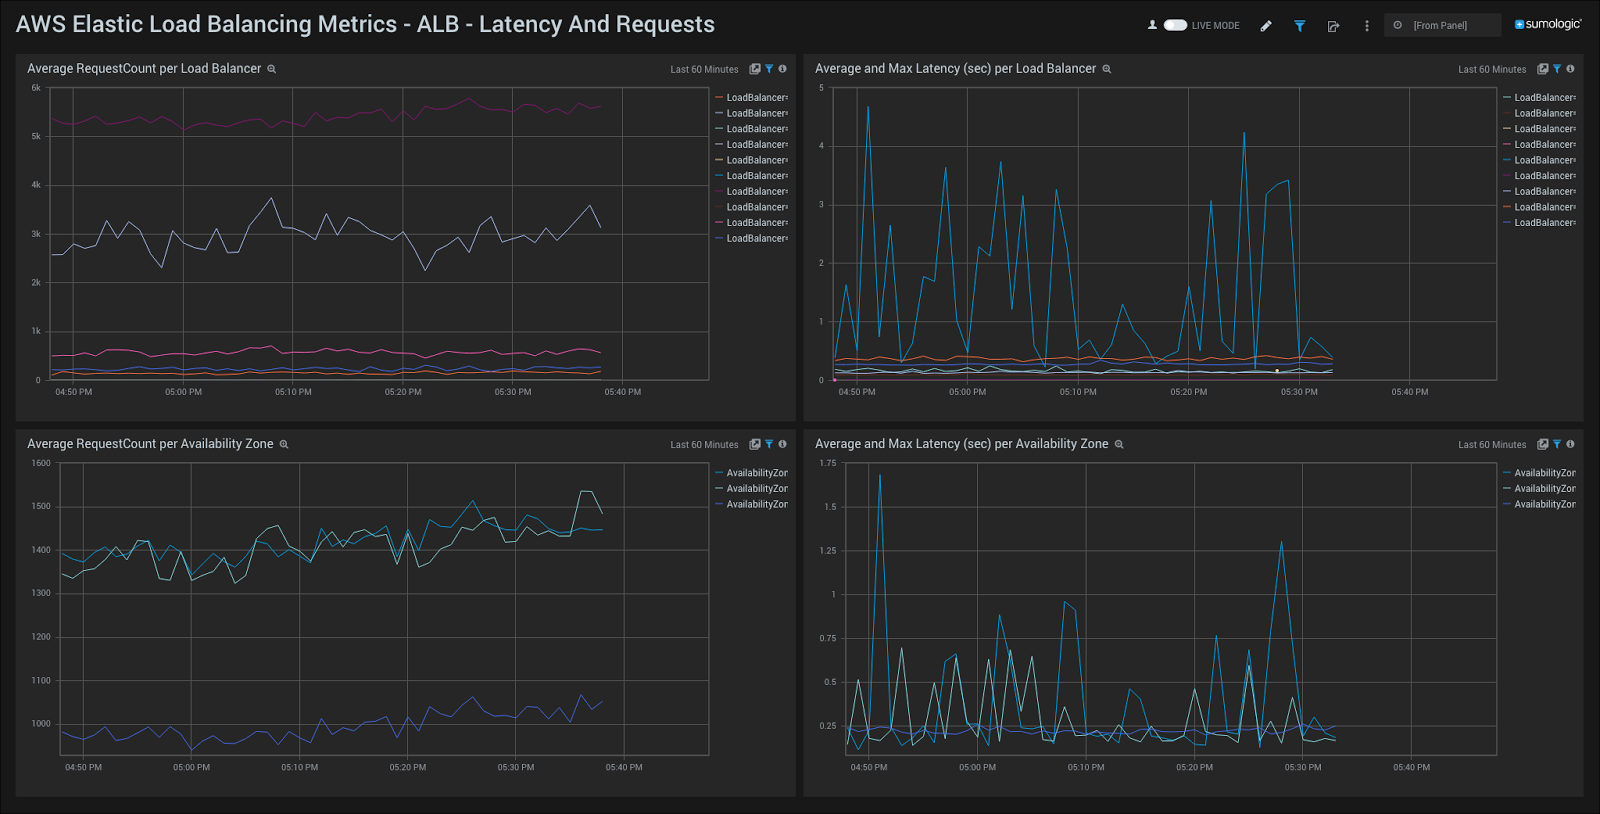The height and width of the screenshot is (814, 1600).
Task: Open Average RequestCount per Load Balancer in search
Action: coord(755,69)
